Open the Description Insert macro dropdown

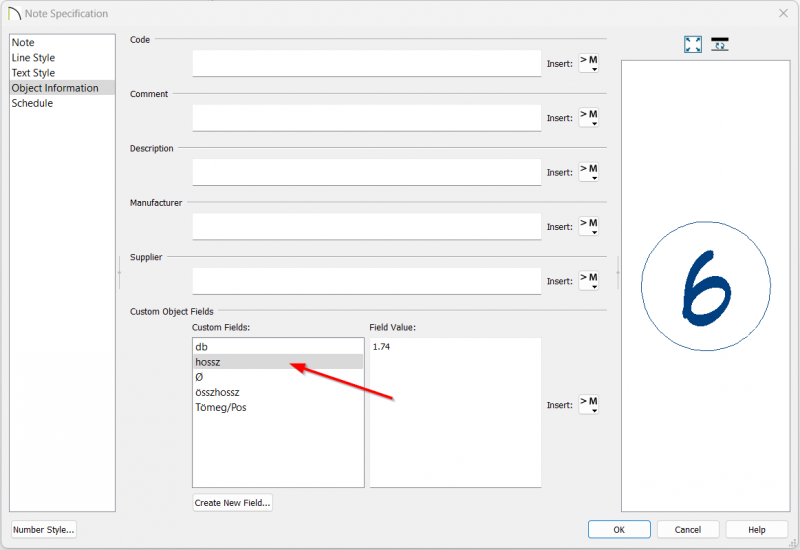point(588,172)
